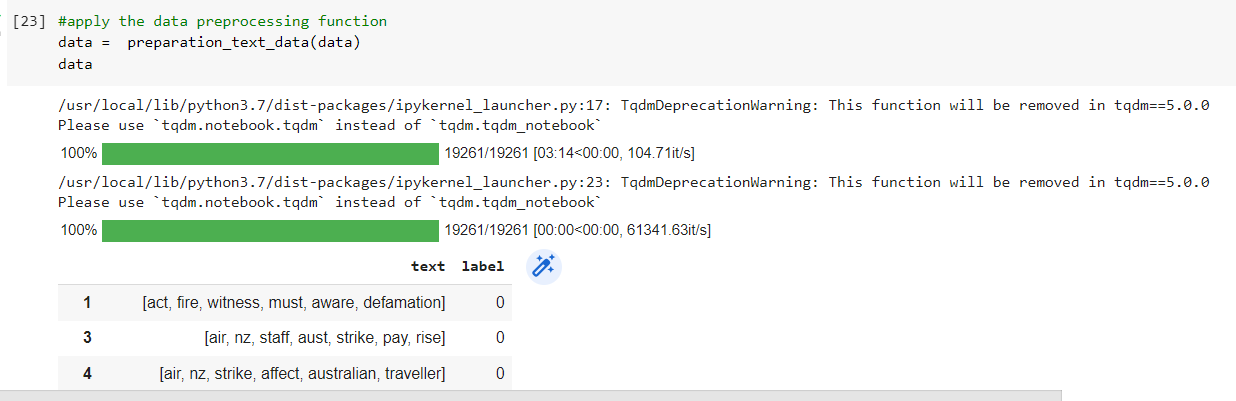Click the second green progress bar
The height and width of the screenshot is (401, 1236).
[x=270, y=230]
